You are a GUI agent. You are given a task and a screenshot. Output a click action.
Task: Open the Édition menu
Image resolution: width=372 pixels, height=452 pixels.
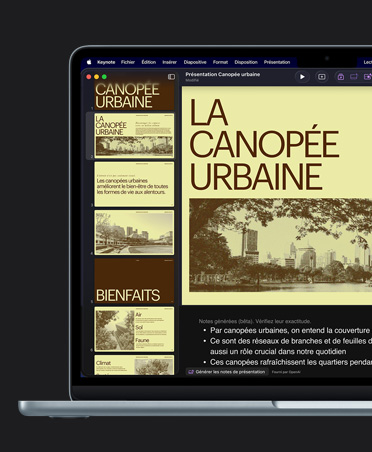pyautogui.click(x=148, y=62)
